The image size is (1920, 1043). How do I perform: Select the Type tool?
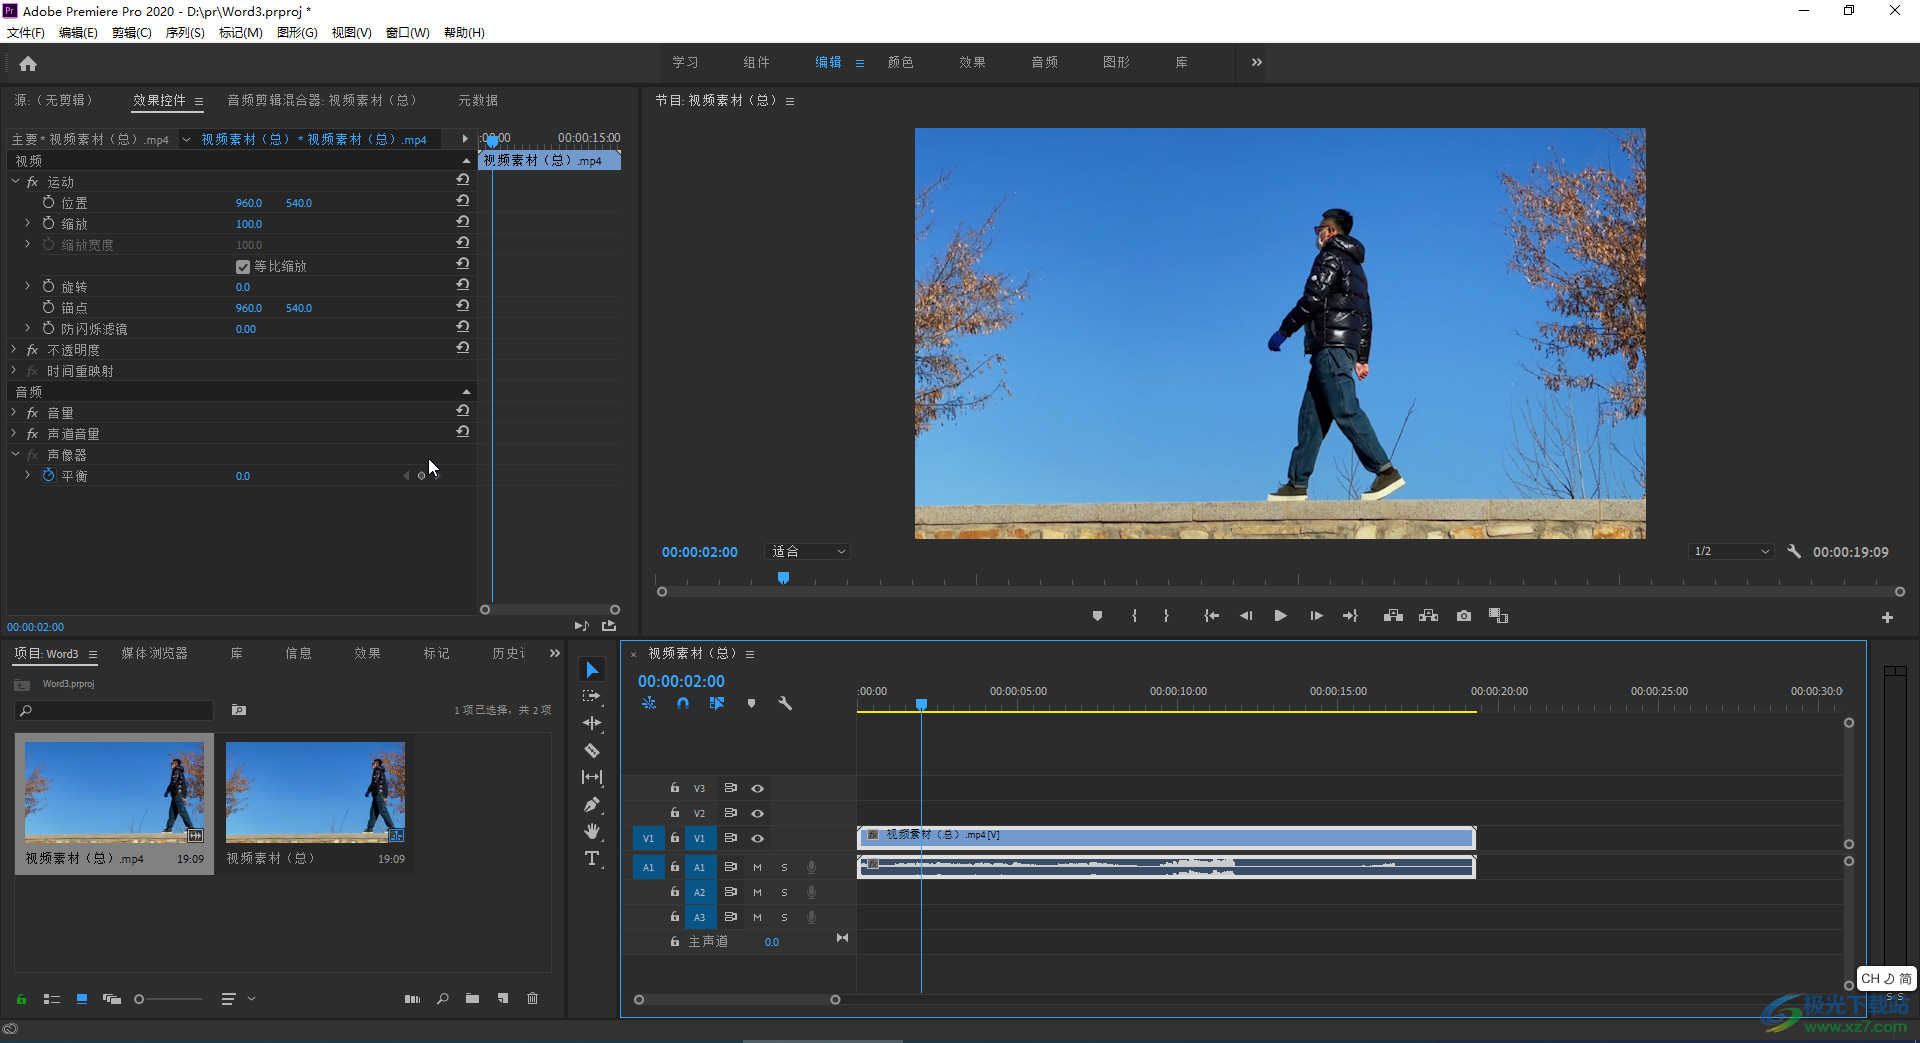592,859
